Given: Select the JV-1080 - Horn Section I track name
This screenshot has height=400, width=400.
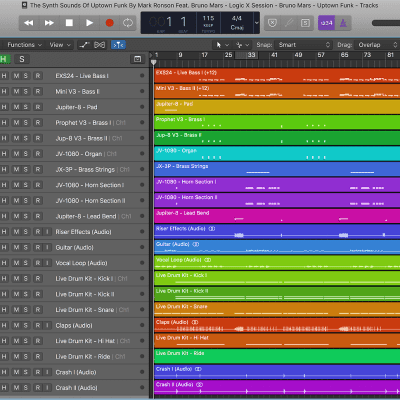Looking at the screenshot, I should coord(90,185).
